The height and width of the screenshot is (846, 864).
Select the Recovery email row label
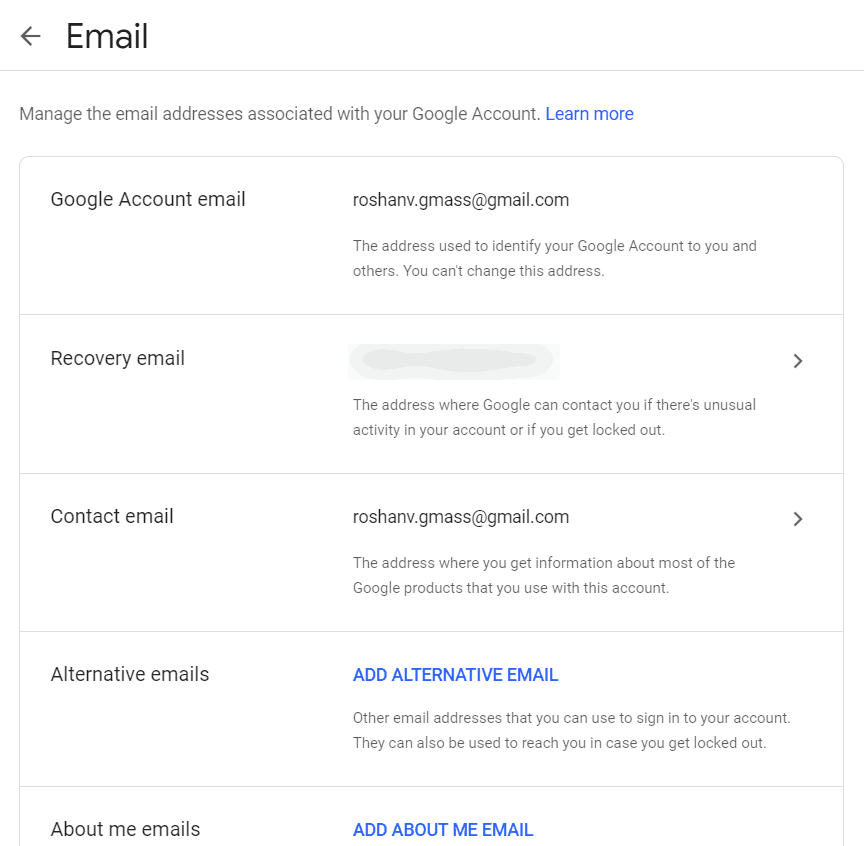tap(118, 358)
